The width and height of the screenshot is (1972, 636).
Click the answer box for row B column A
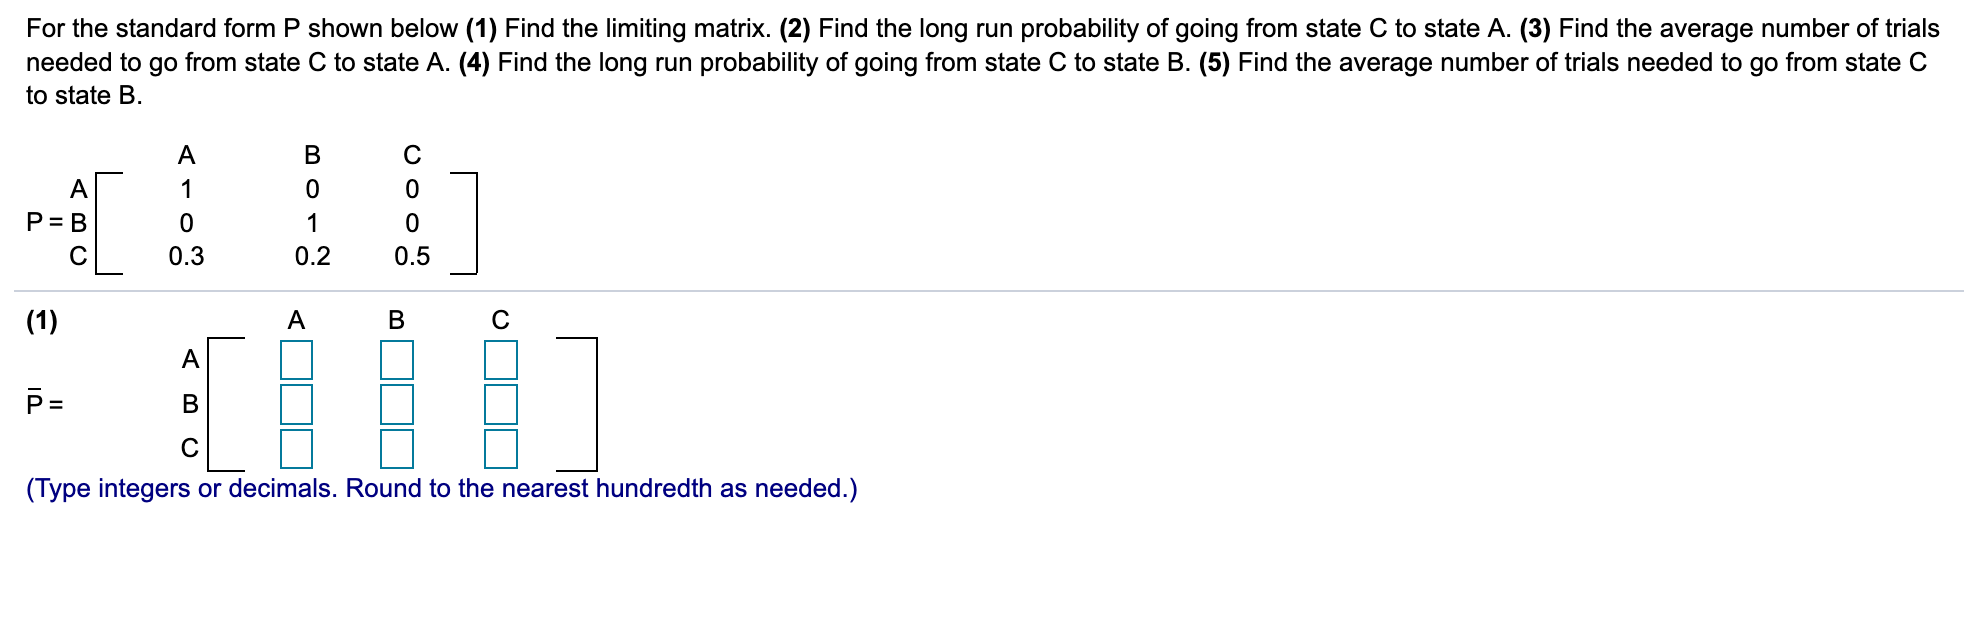point(296,405)
